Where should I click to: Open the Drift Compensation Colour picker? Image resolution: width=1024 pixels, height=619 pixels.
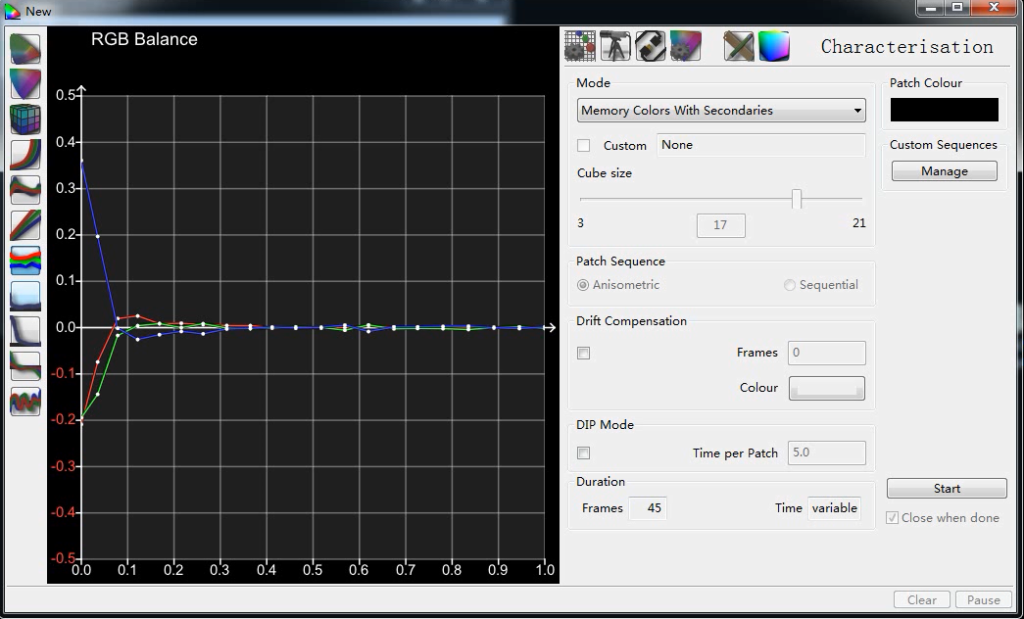827,388
